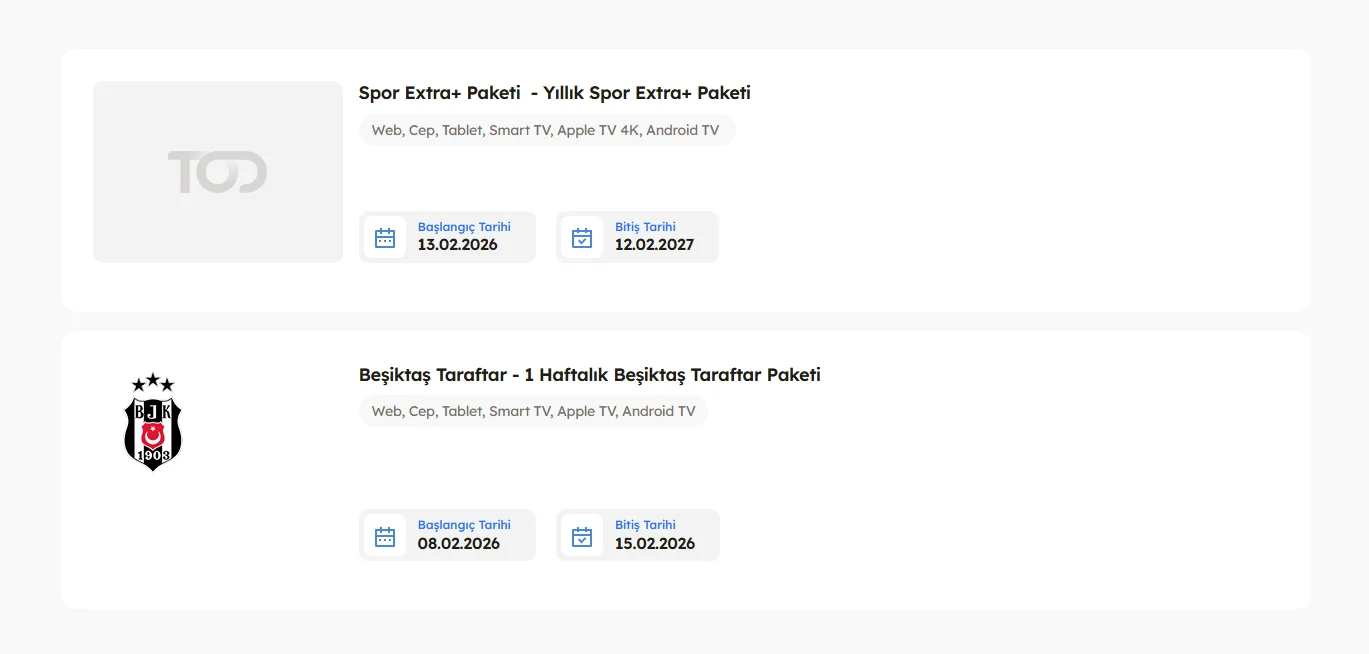
Task: Click the Bitiş Tarihi label in Spor Extra+ card
Action: (645, 227)
